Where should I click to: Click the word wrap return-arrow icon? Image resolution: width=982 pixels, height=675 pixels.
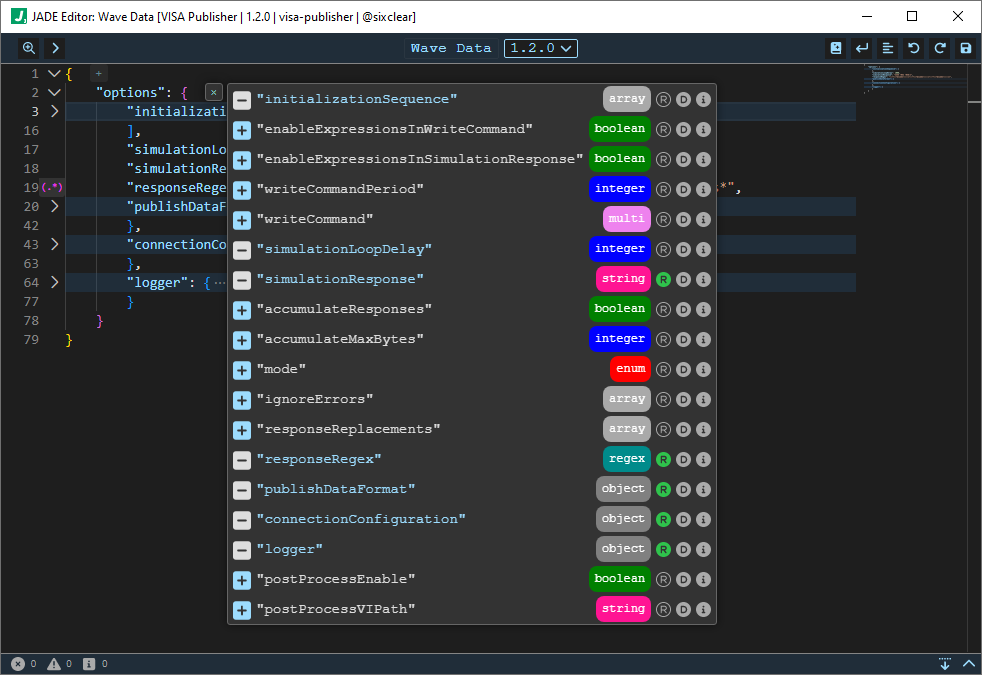[x=861, y=48]
